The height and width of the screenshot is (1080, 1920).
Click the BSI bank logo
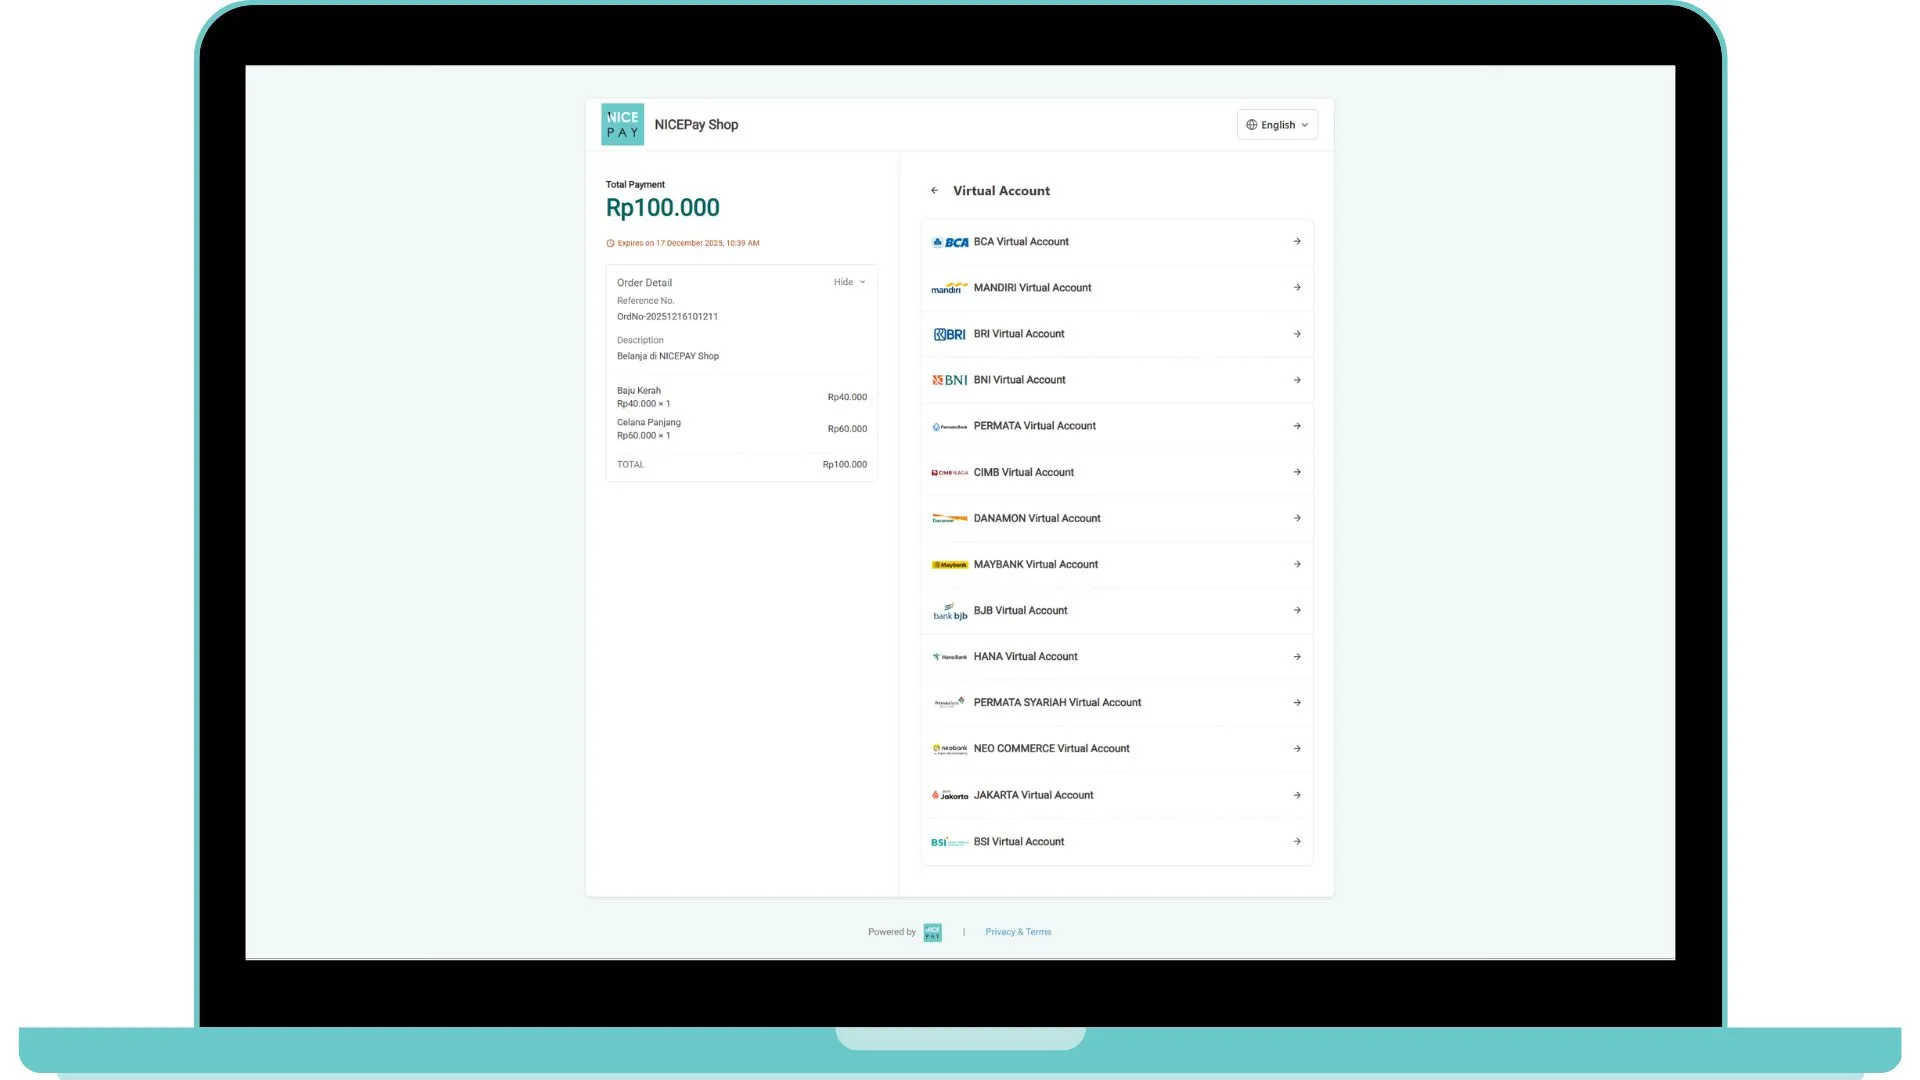point(950,842)
